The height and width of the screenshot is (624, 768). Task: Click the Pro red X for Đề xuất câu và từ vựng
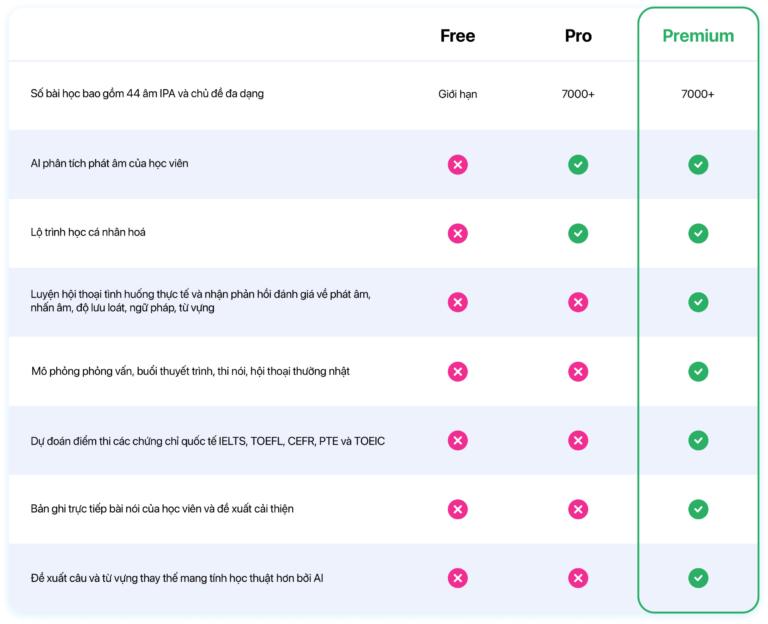(578, 578)
